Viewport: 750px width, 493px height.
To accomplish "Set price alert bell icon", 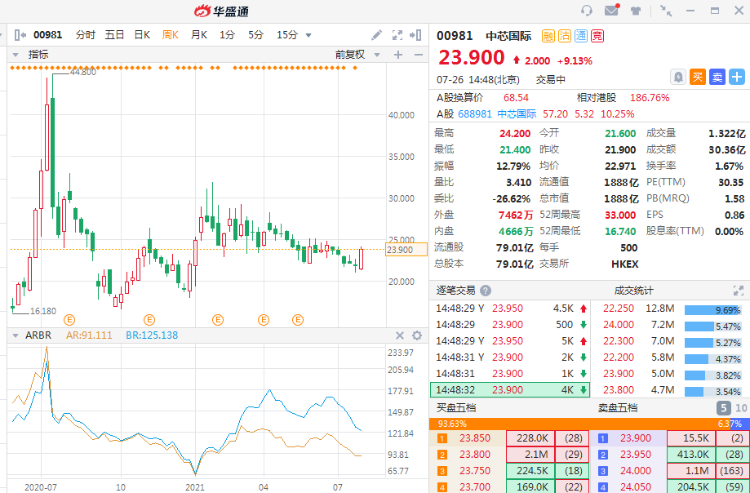I will (x=679, y=76).
